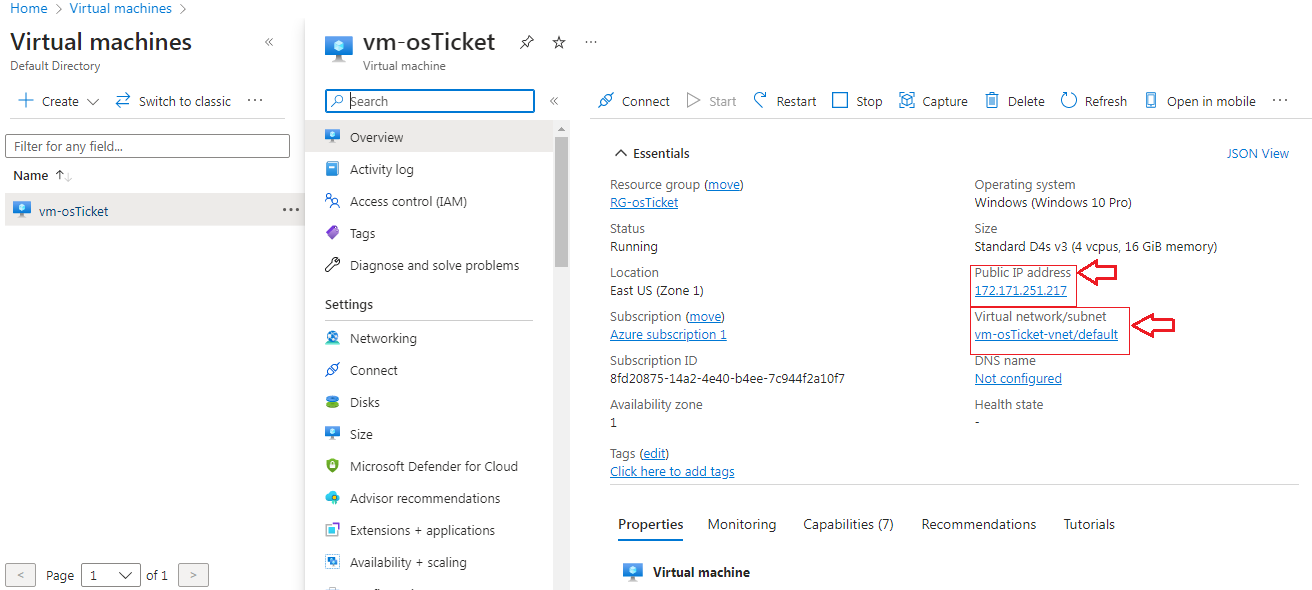This screenshot has width=1312, height=590.
Task: Star vm-osTicket as a favorite
Action: [x=559, y=42]
